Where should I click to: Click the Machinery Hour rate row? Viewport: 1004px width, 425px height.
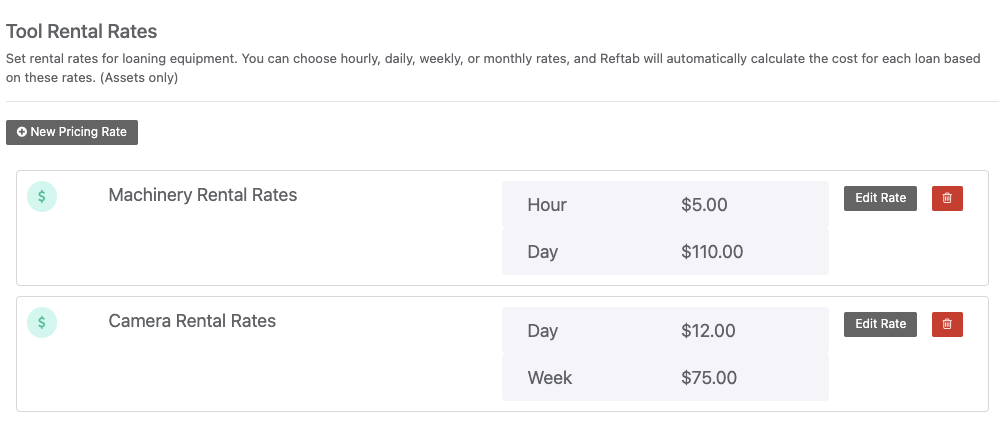click(x=665, y=205)
